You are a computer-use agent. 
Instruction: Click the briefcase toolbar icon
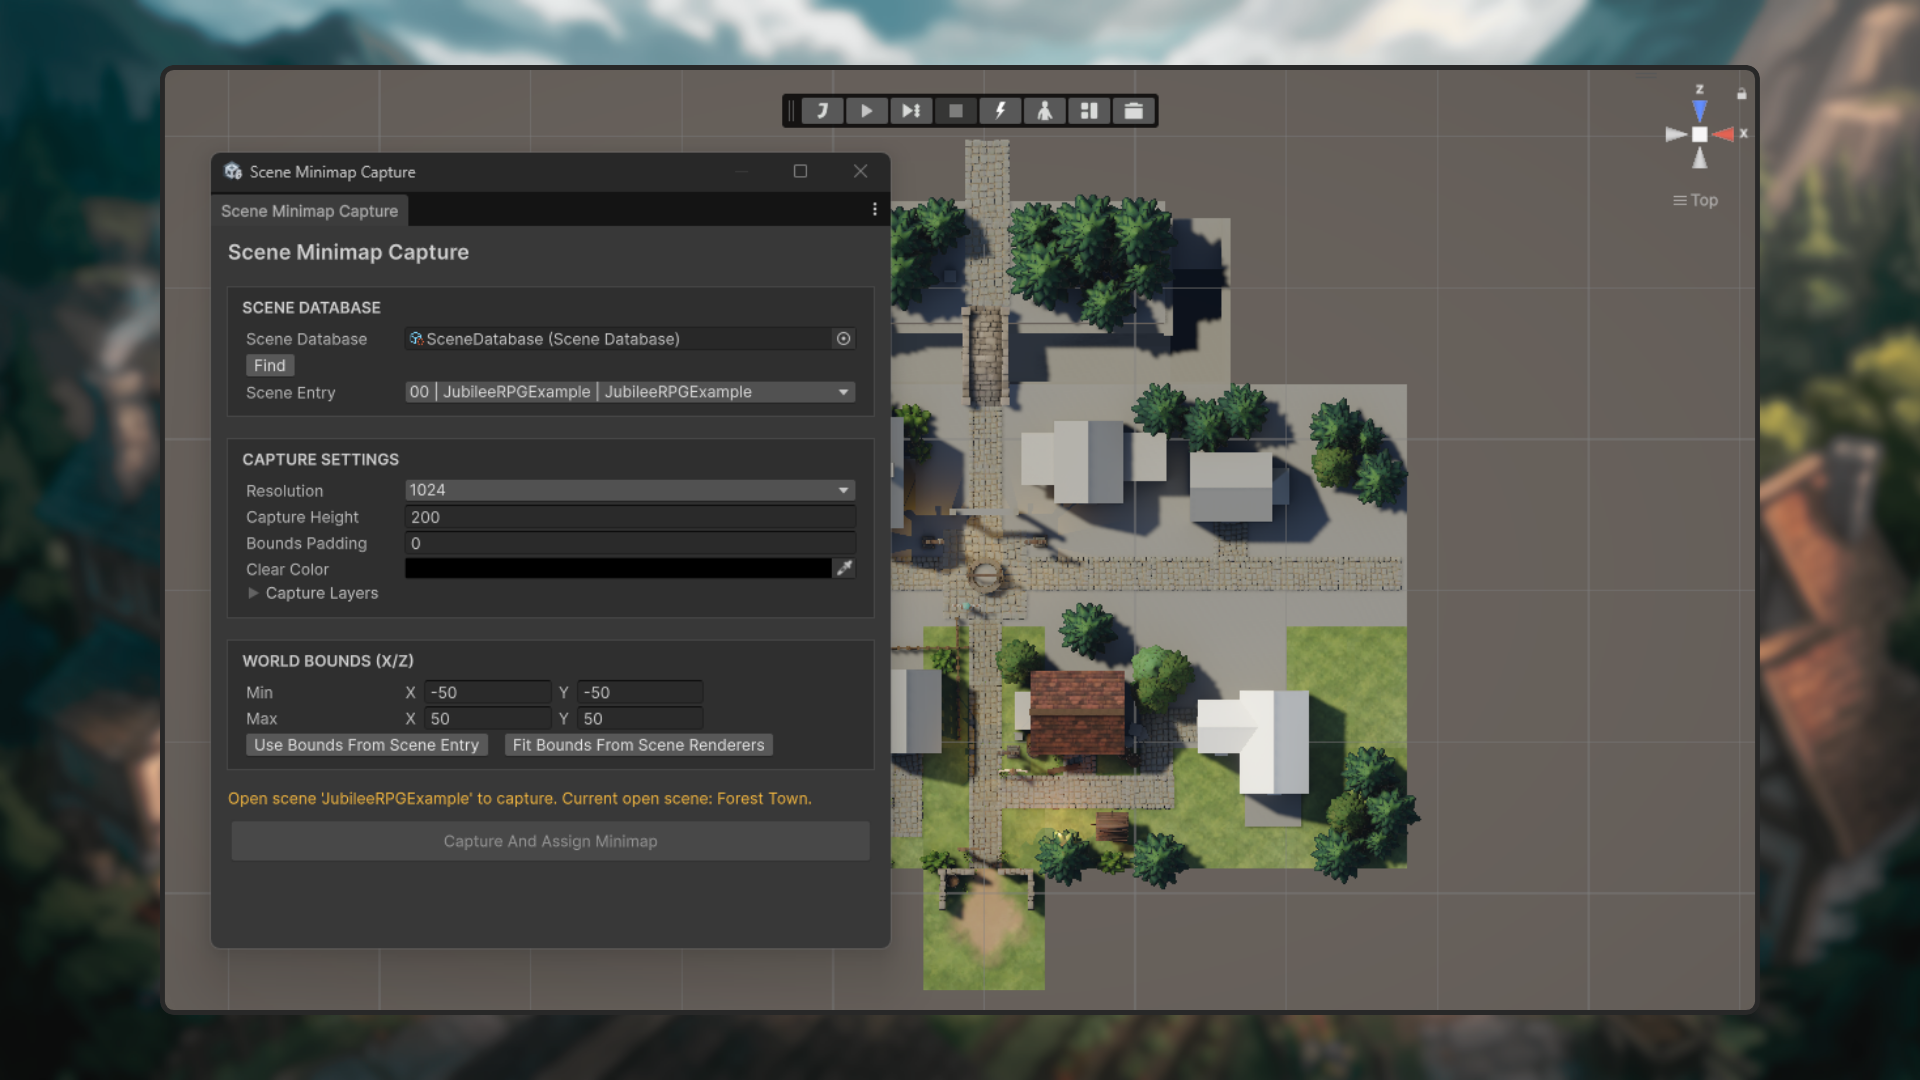[1134, 111]
